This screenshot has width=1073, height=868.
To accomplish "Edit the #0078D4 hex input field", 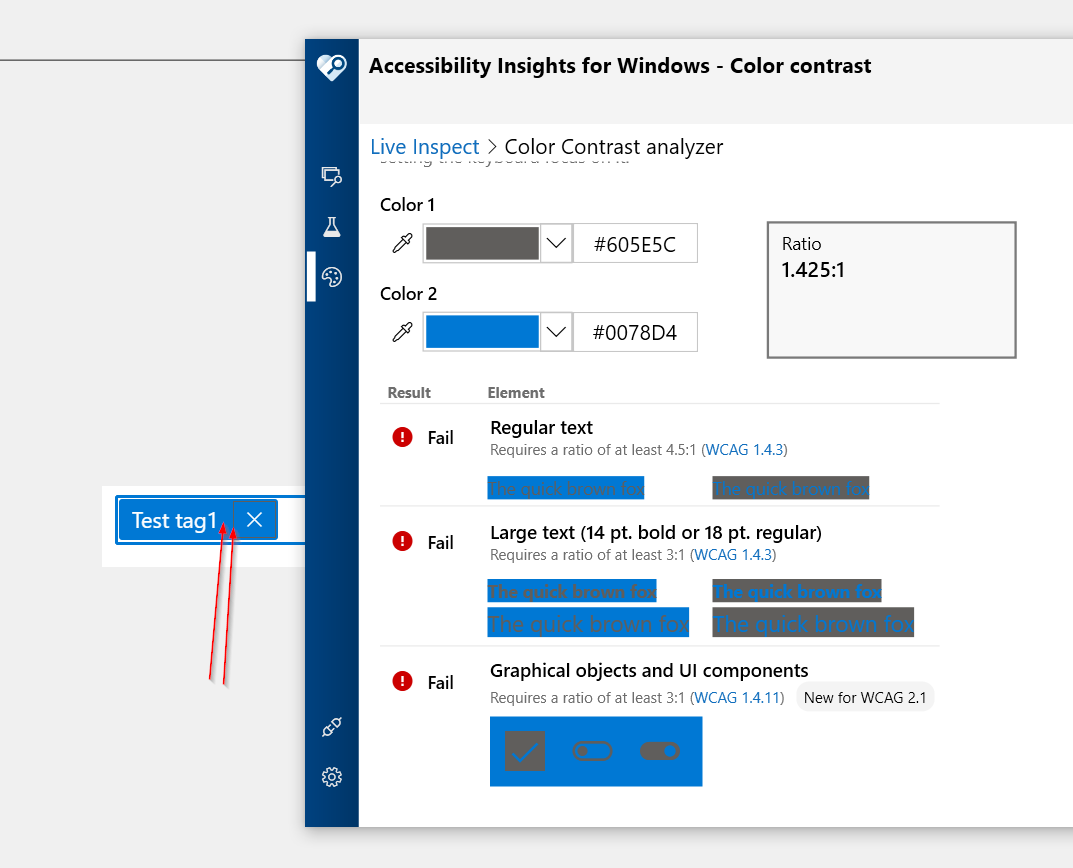I will (635, 333).
